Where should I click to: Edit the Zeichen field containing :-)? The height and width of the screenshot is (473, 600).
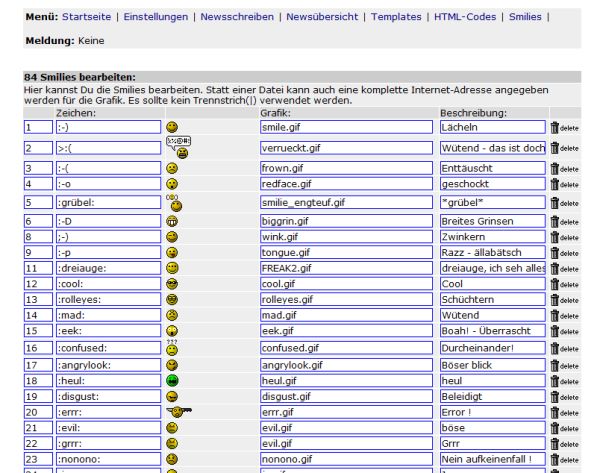point(109,127)
